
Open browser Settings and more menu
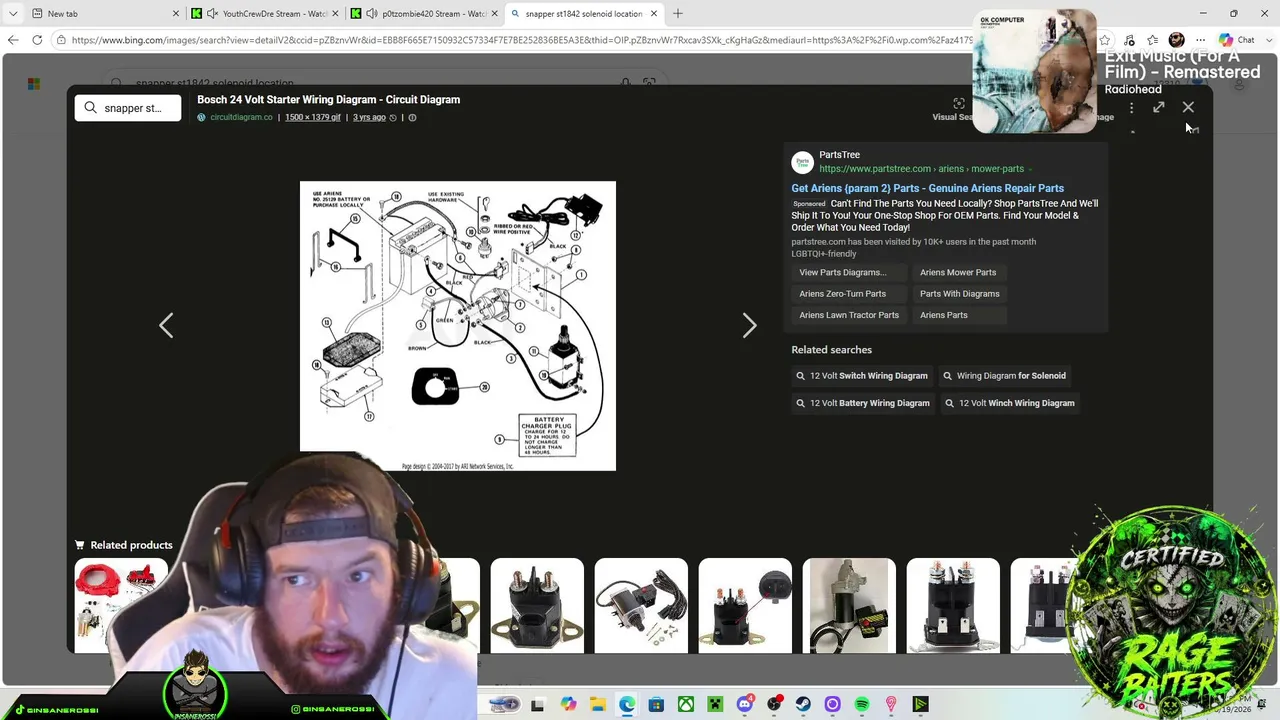tap(1201, 40)
